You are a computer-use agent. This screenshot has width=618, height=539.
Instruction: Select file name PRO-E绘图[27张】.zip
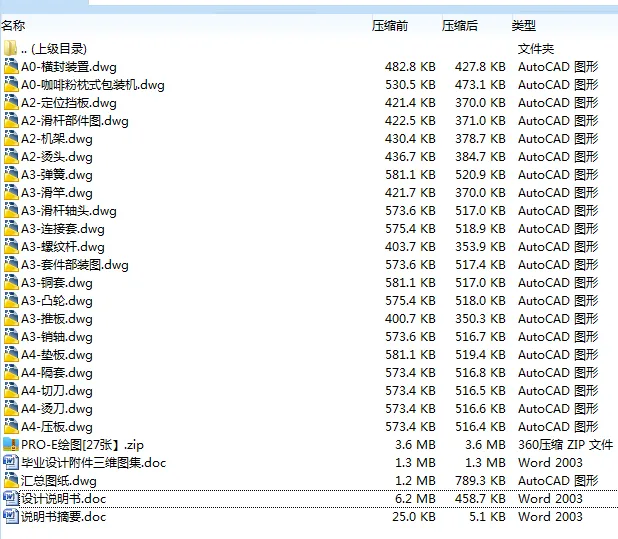(x=82, y=445)
